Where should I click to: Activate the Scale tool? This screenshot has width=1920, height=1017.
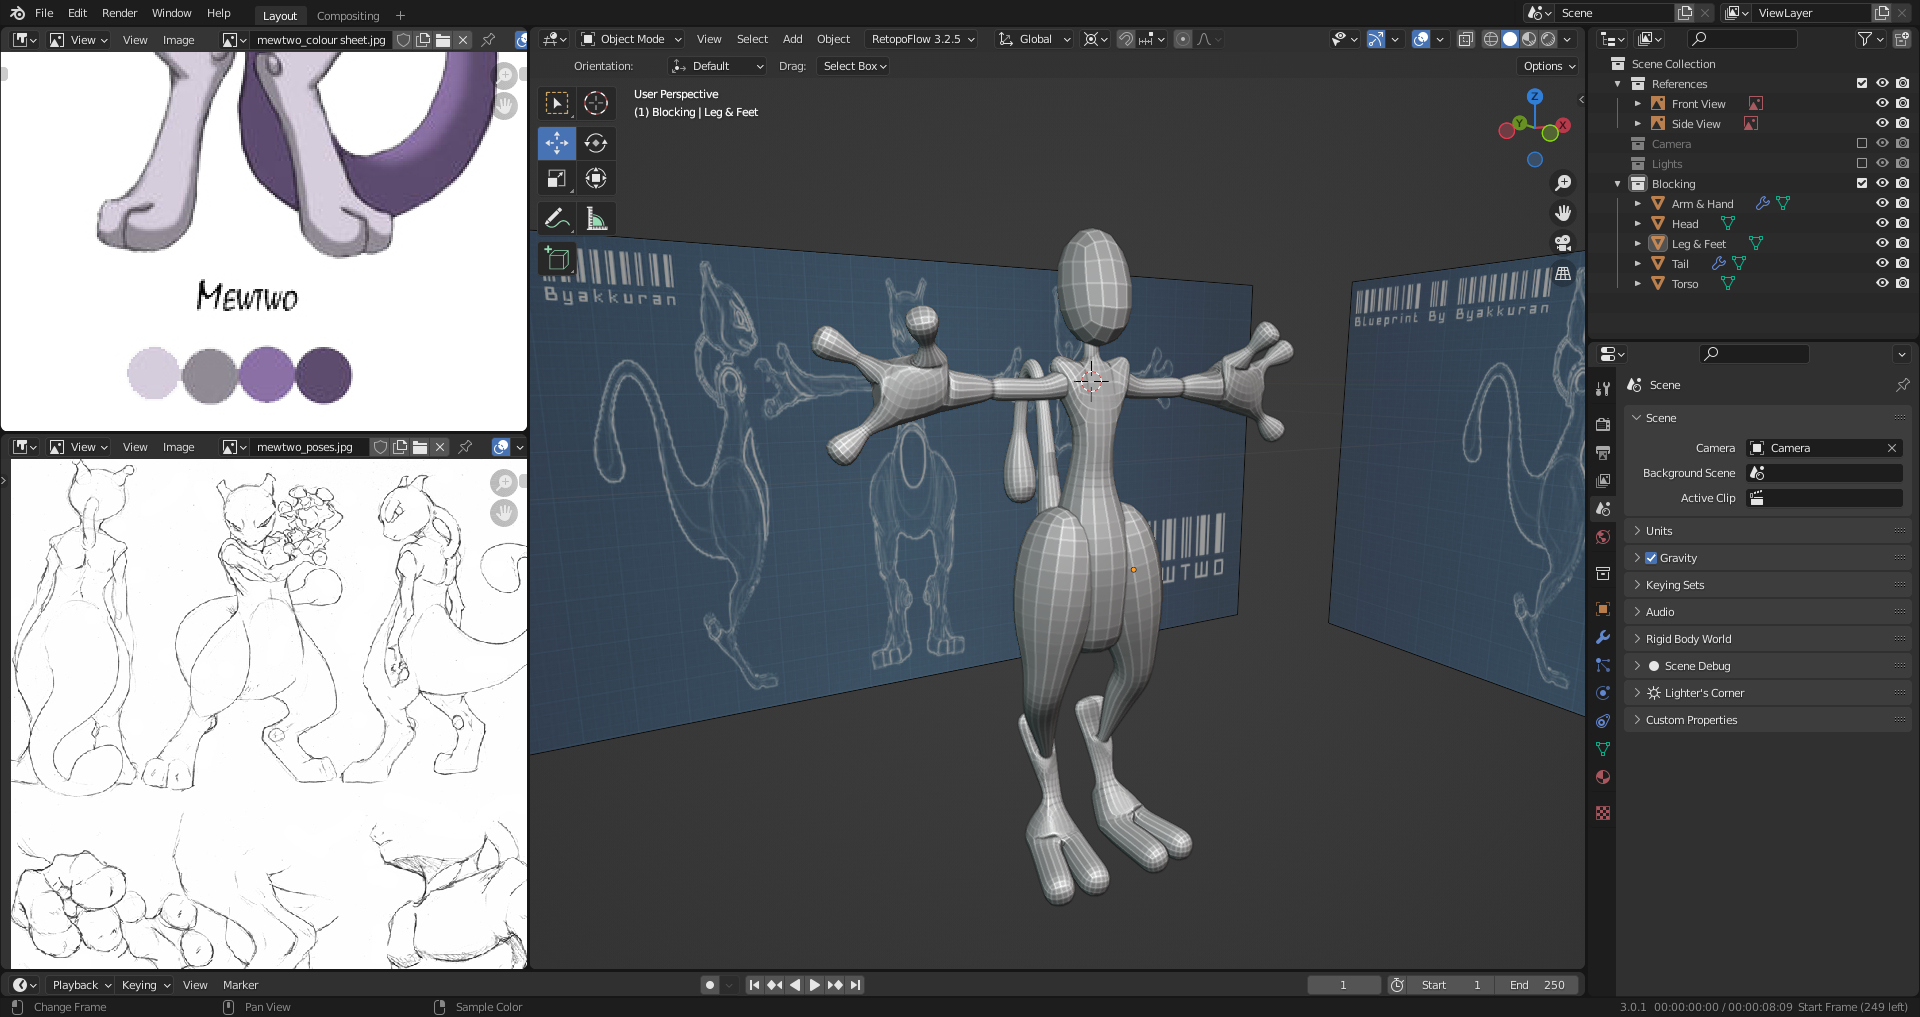[557, 179]
